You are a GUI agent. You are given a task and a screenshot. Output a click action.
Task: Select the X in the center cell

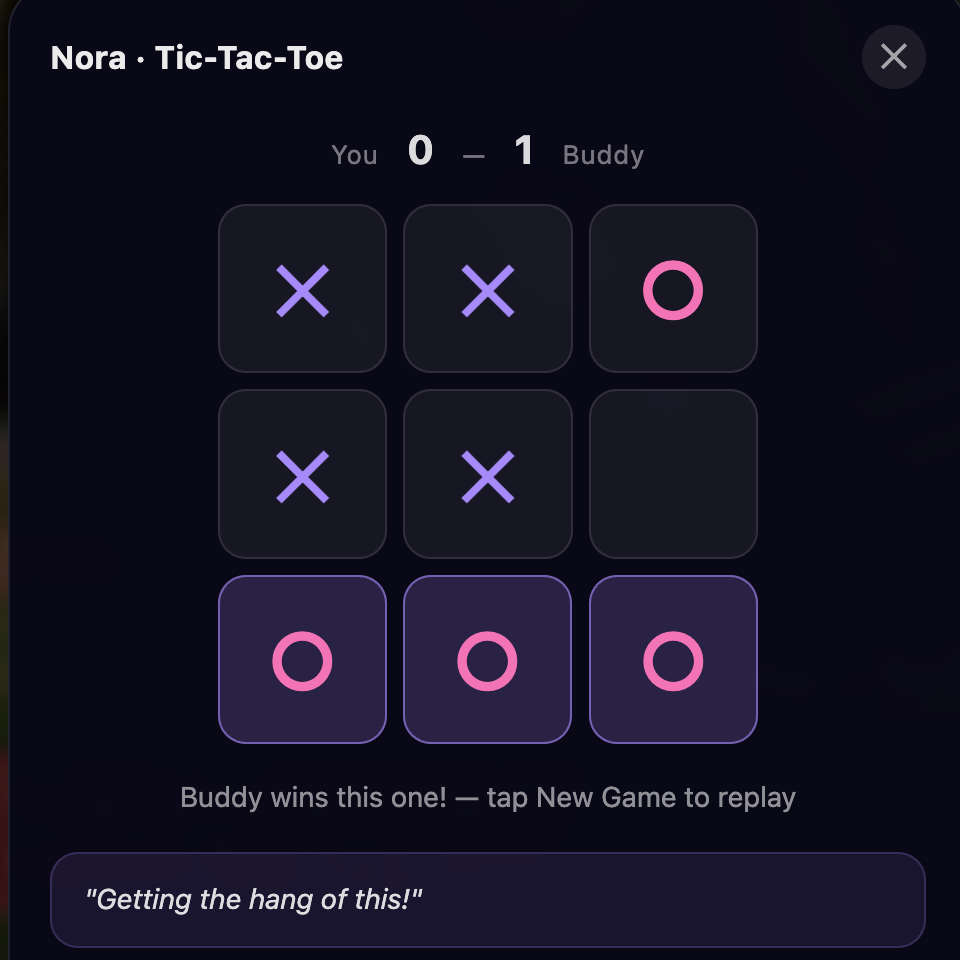point(487,473)
